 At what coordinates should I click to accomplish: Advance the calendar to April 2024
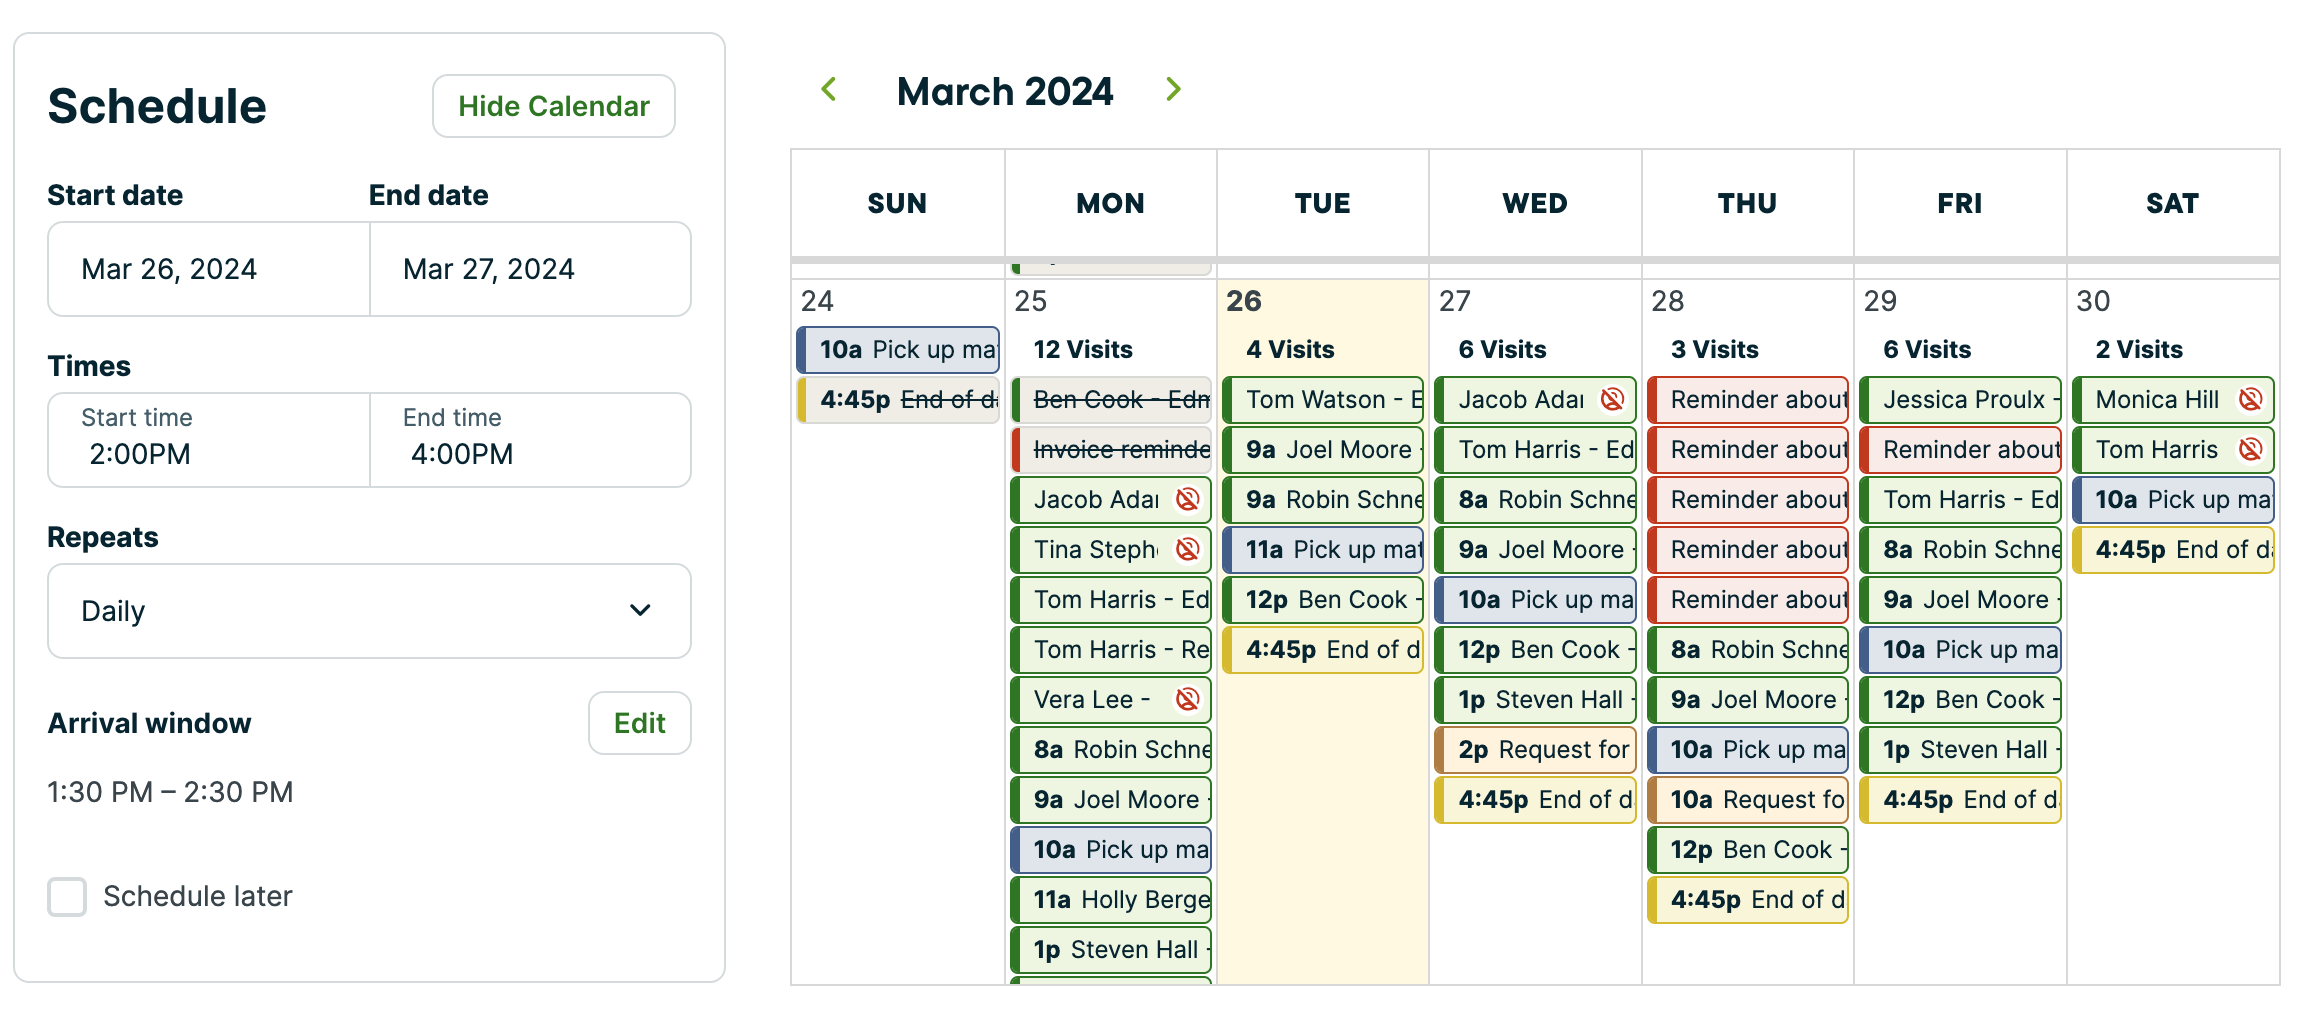click(1174, 90)
